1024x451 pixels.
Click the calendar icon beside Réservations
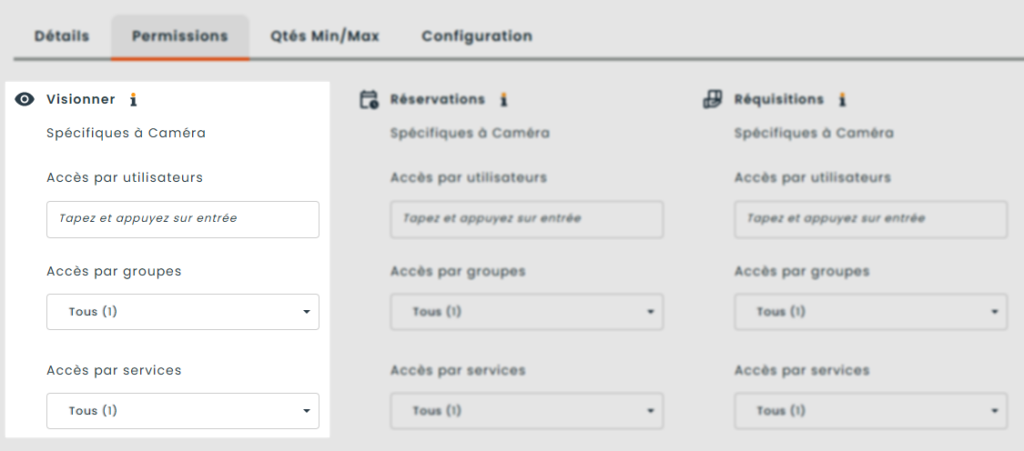pyautogui.click(x=369, y=99)
